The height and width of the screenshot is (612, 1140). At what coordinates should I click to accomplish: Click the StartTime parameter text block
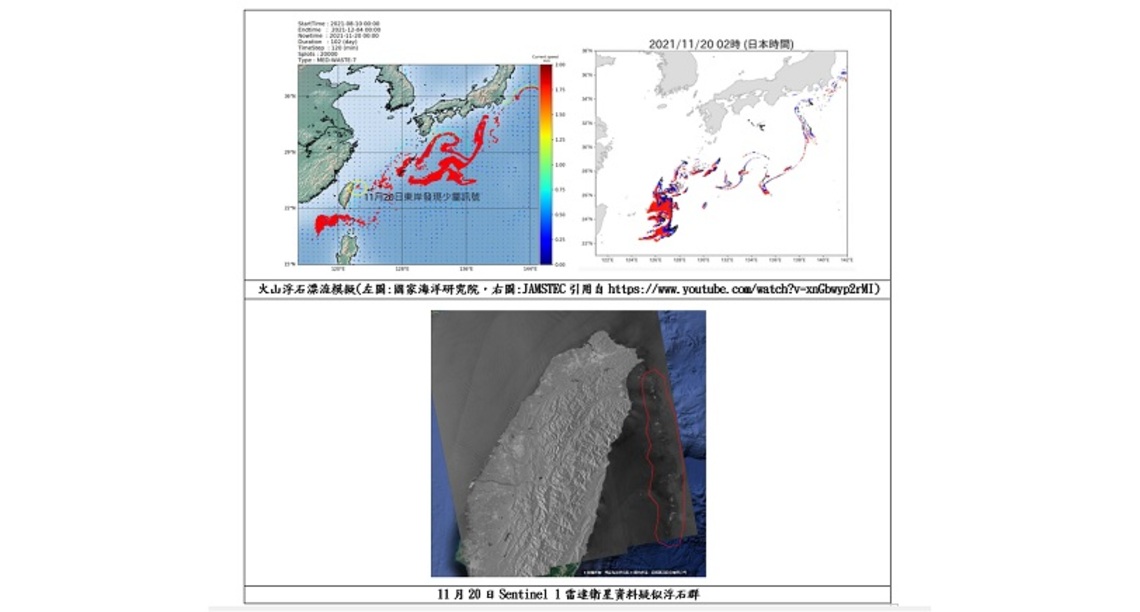(338, 42)
